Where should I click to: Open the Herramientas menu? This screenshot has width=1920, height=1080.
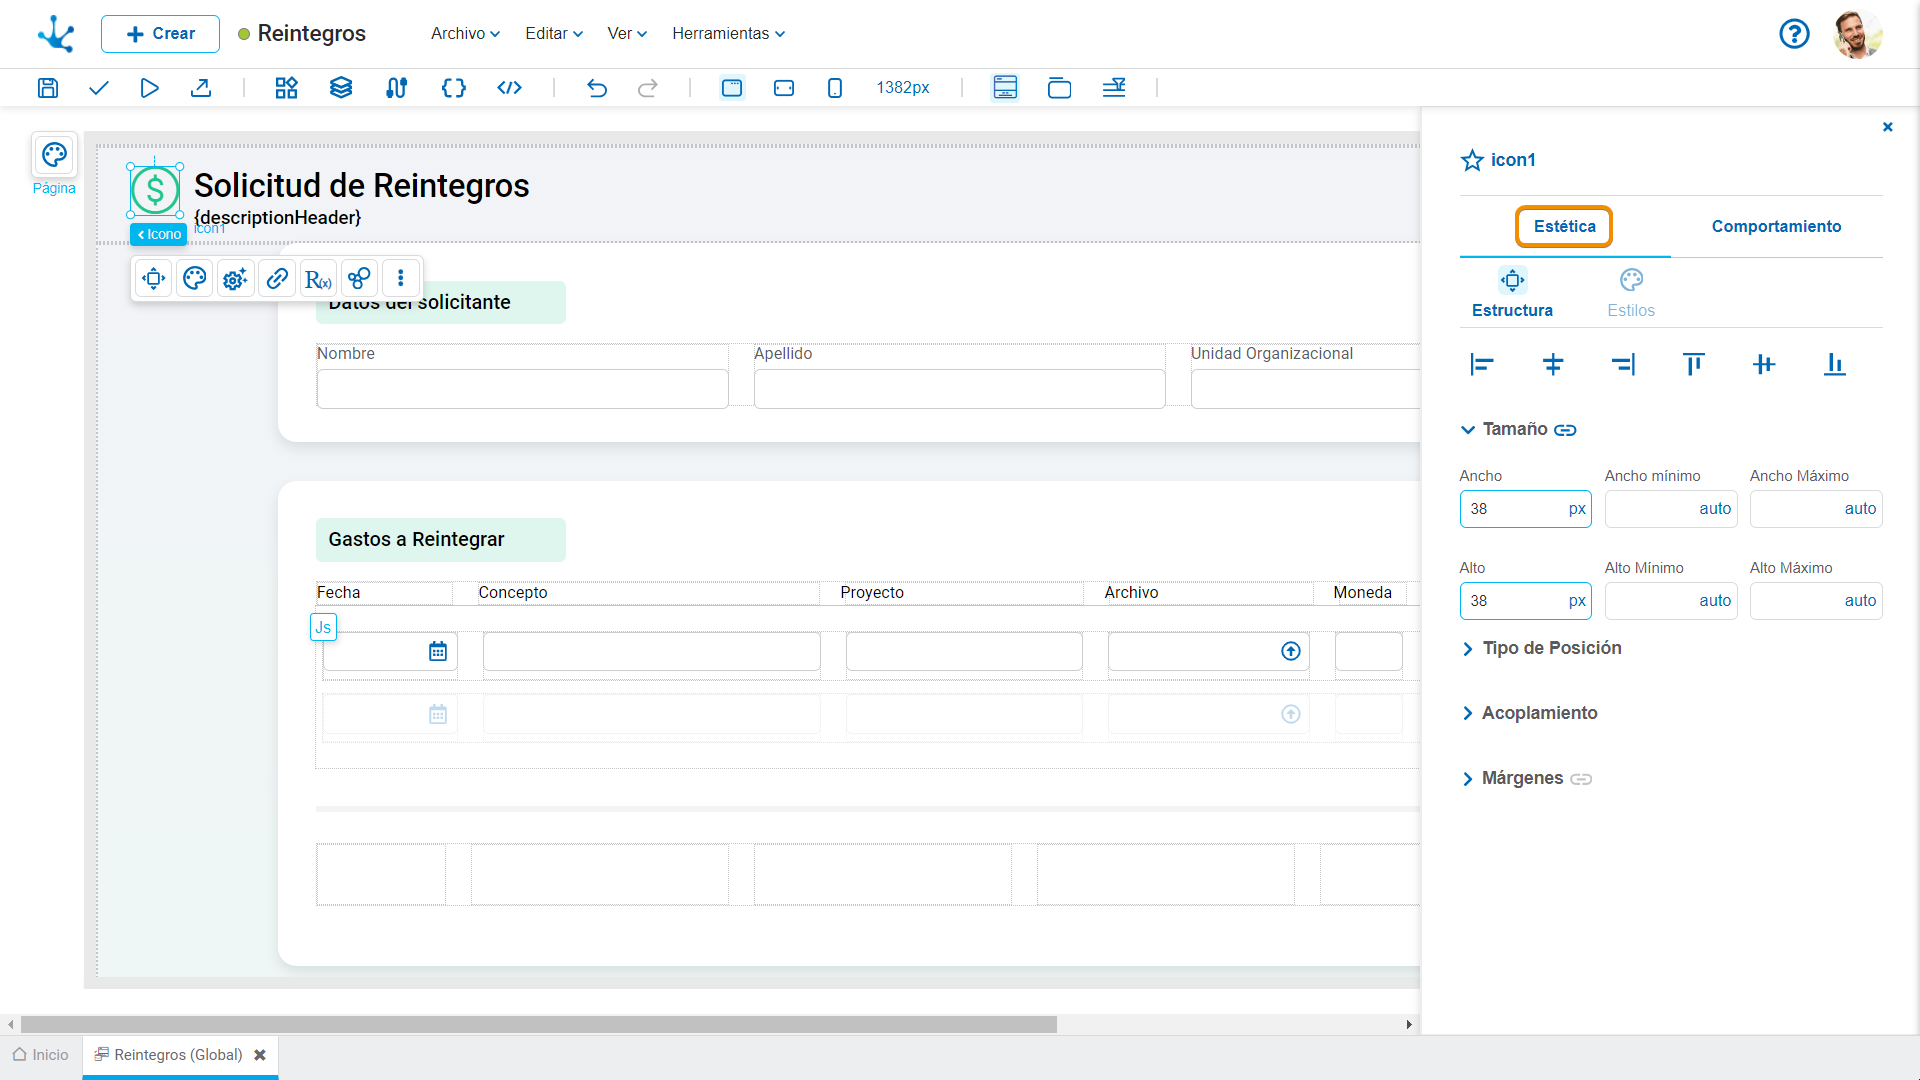coord(728,34)
